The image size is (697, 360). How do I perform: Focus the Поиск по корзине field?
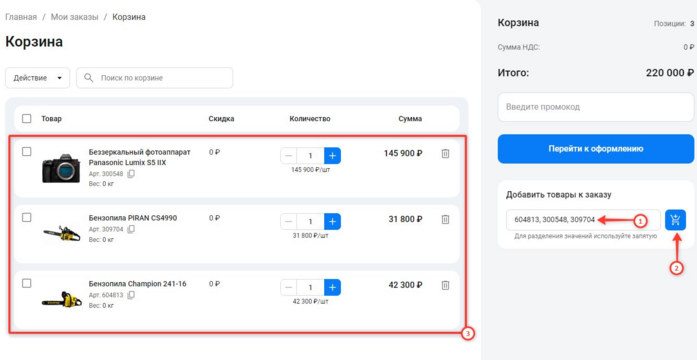pos(155,78)
